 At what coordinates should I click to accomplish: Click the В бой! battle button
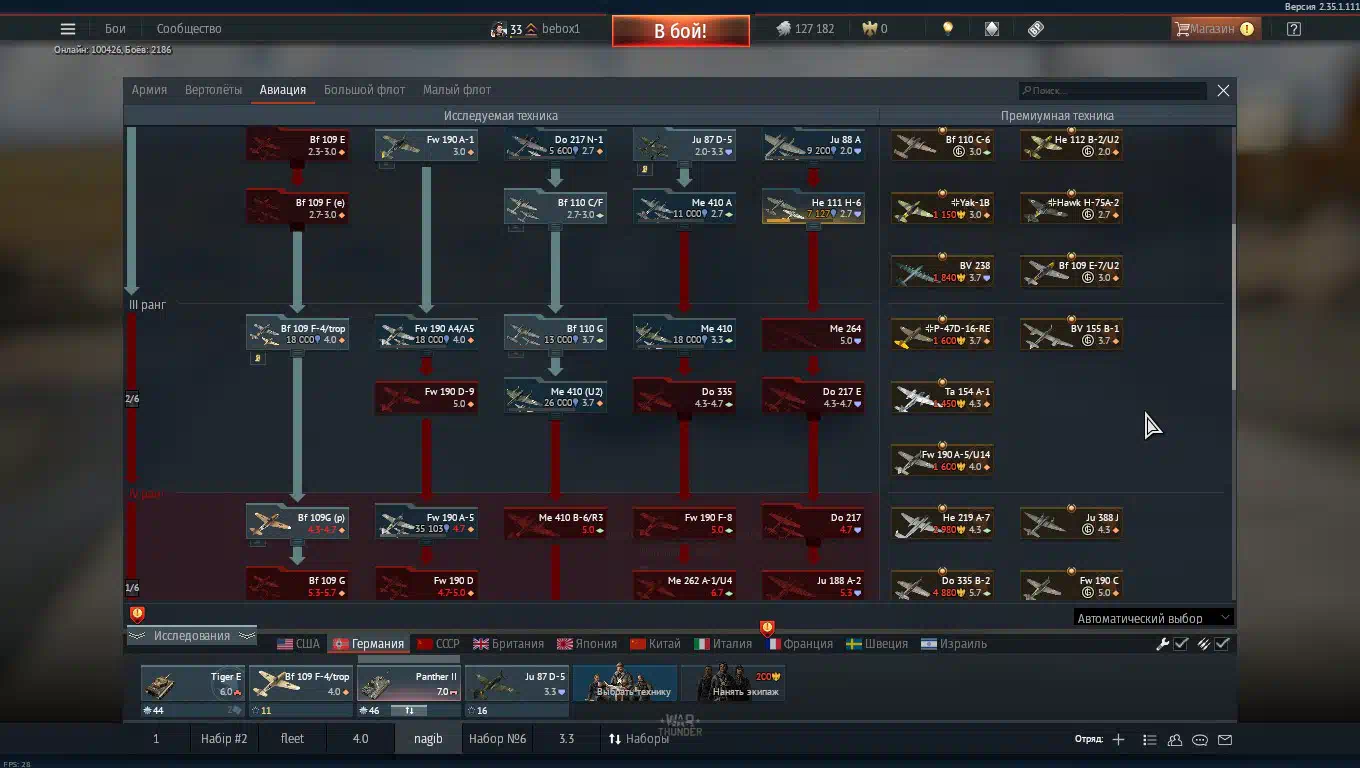tap(680, 31)
